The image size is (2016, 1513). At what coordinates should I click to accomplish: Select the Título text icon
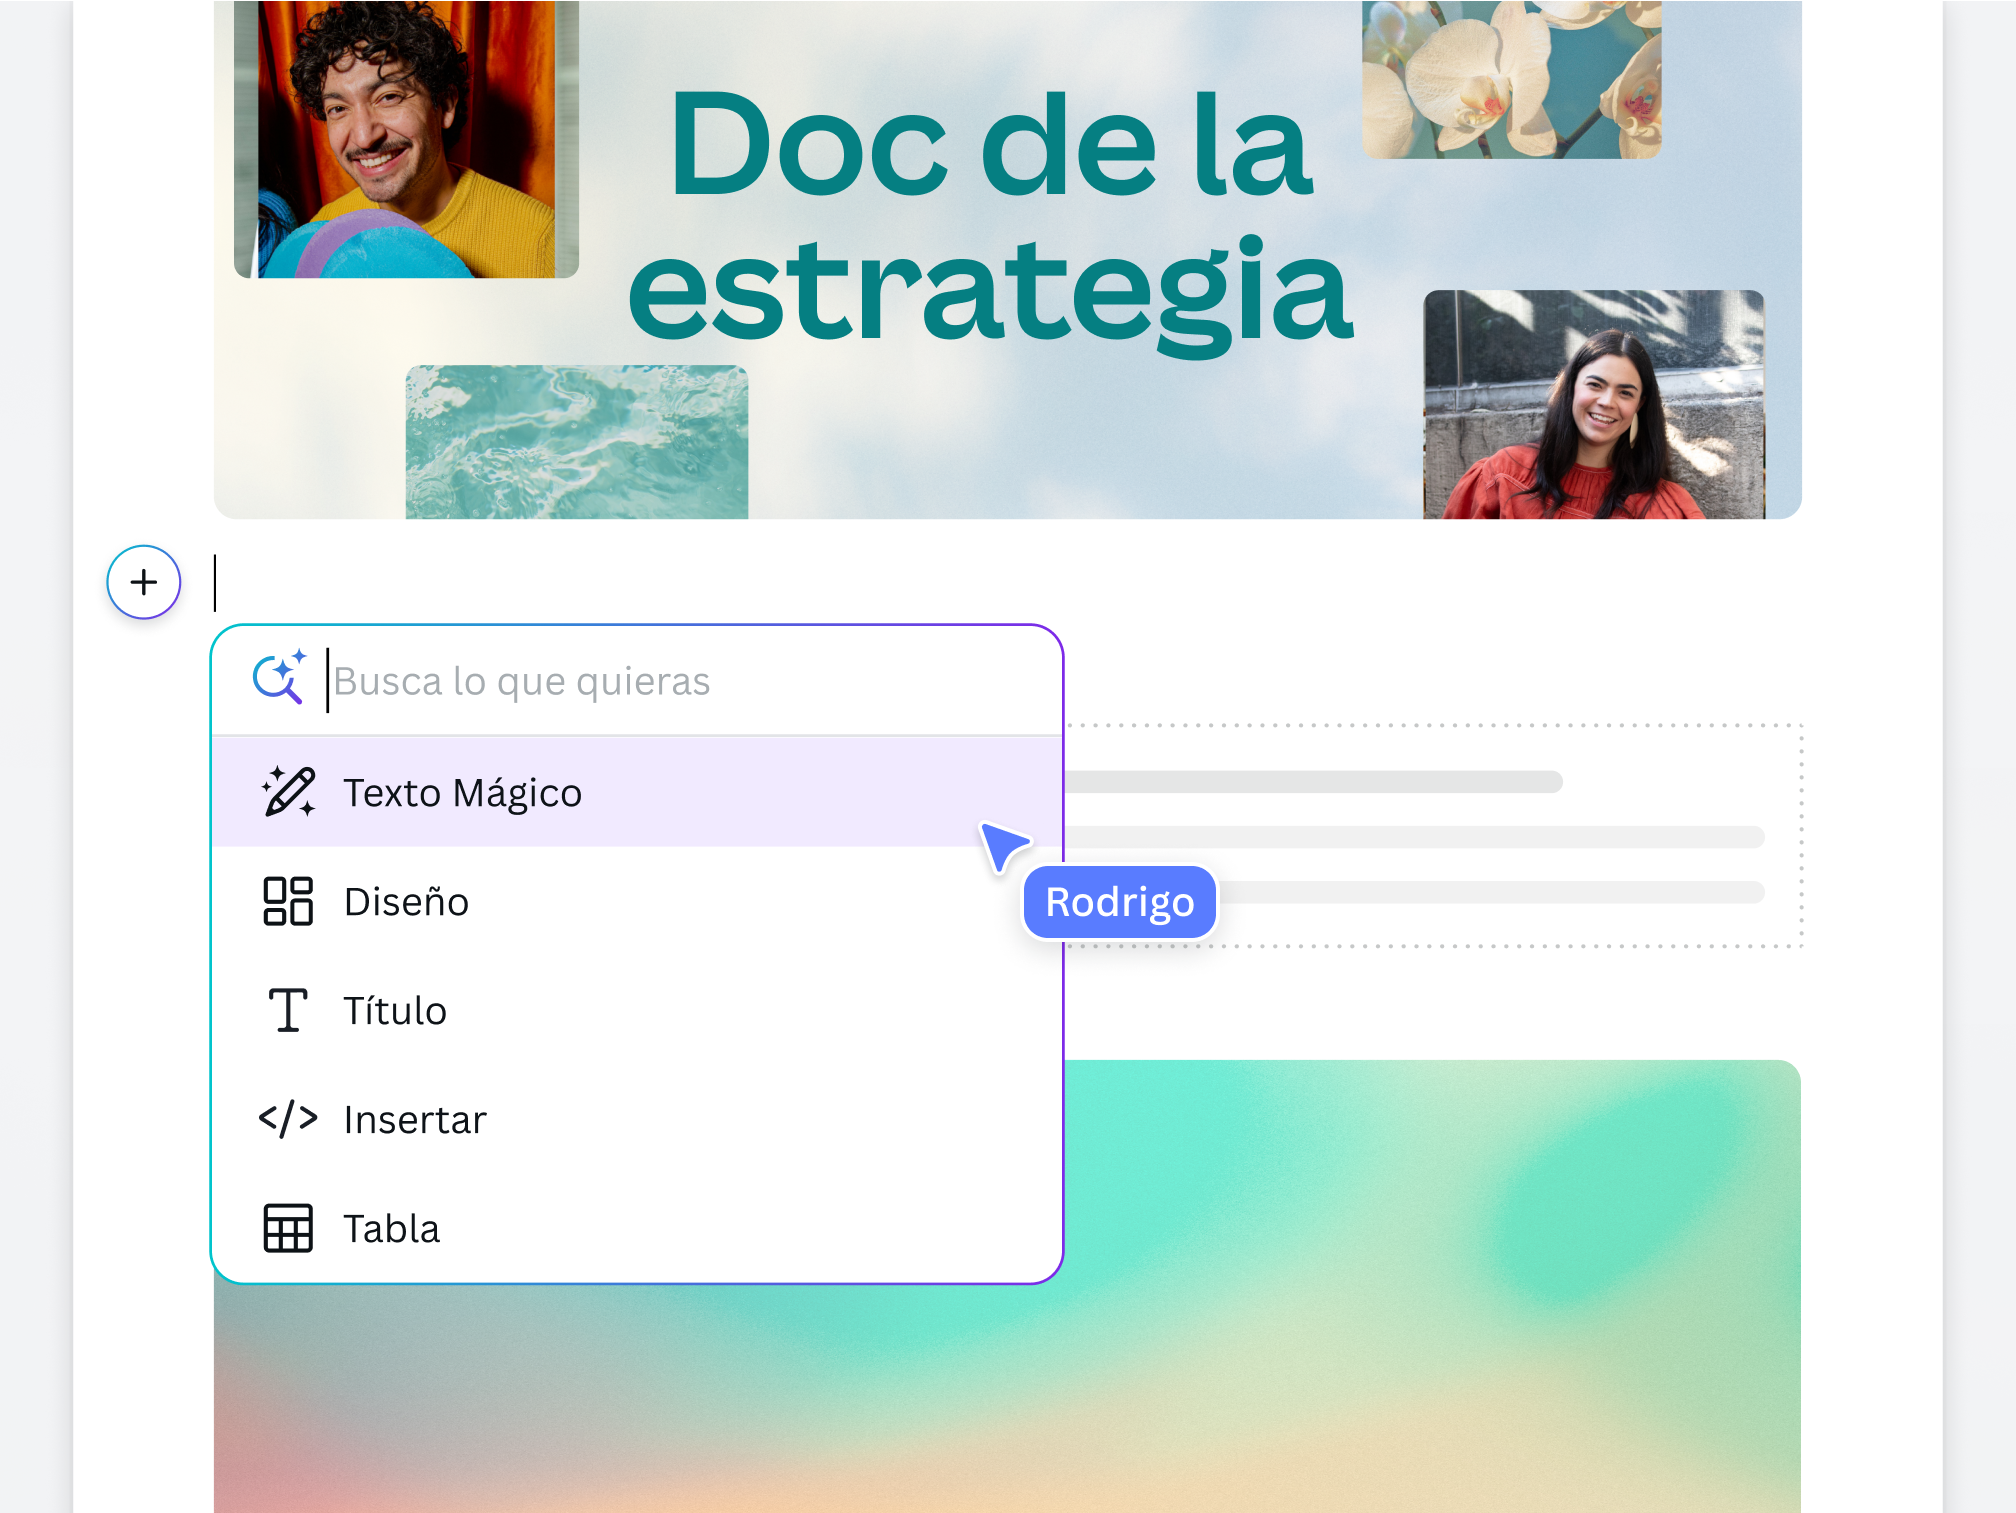pos(287,1010)
